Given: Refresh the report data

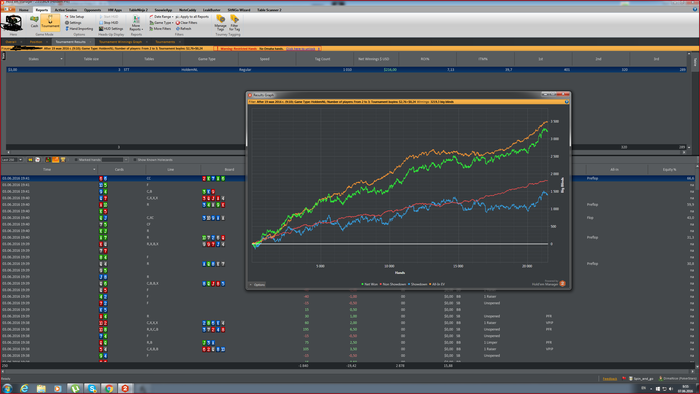Looking at the screenshot, I should coord(183,29).
